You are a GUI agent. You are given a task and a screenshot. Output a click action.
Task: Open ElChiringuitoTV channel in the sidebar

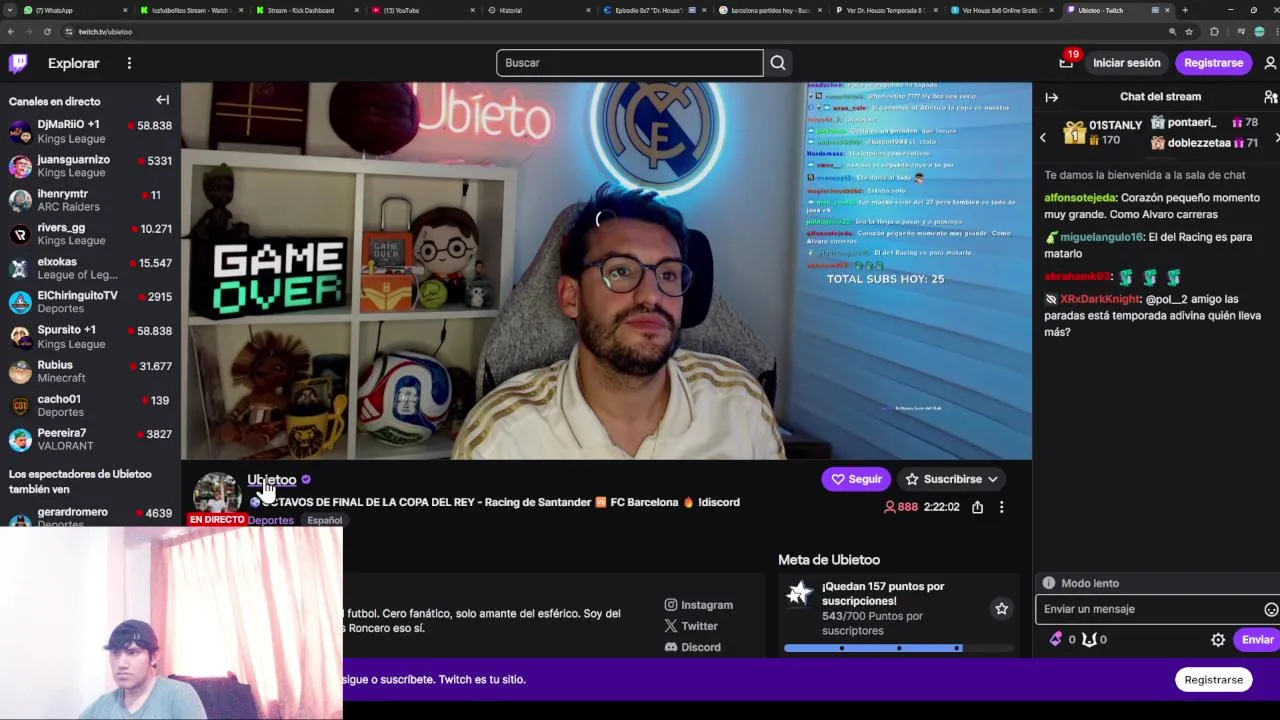90,302
